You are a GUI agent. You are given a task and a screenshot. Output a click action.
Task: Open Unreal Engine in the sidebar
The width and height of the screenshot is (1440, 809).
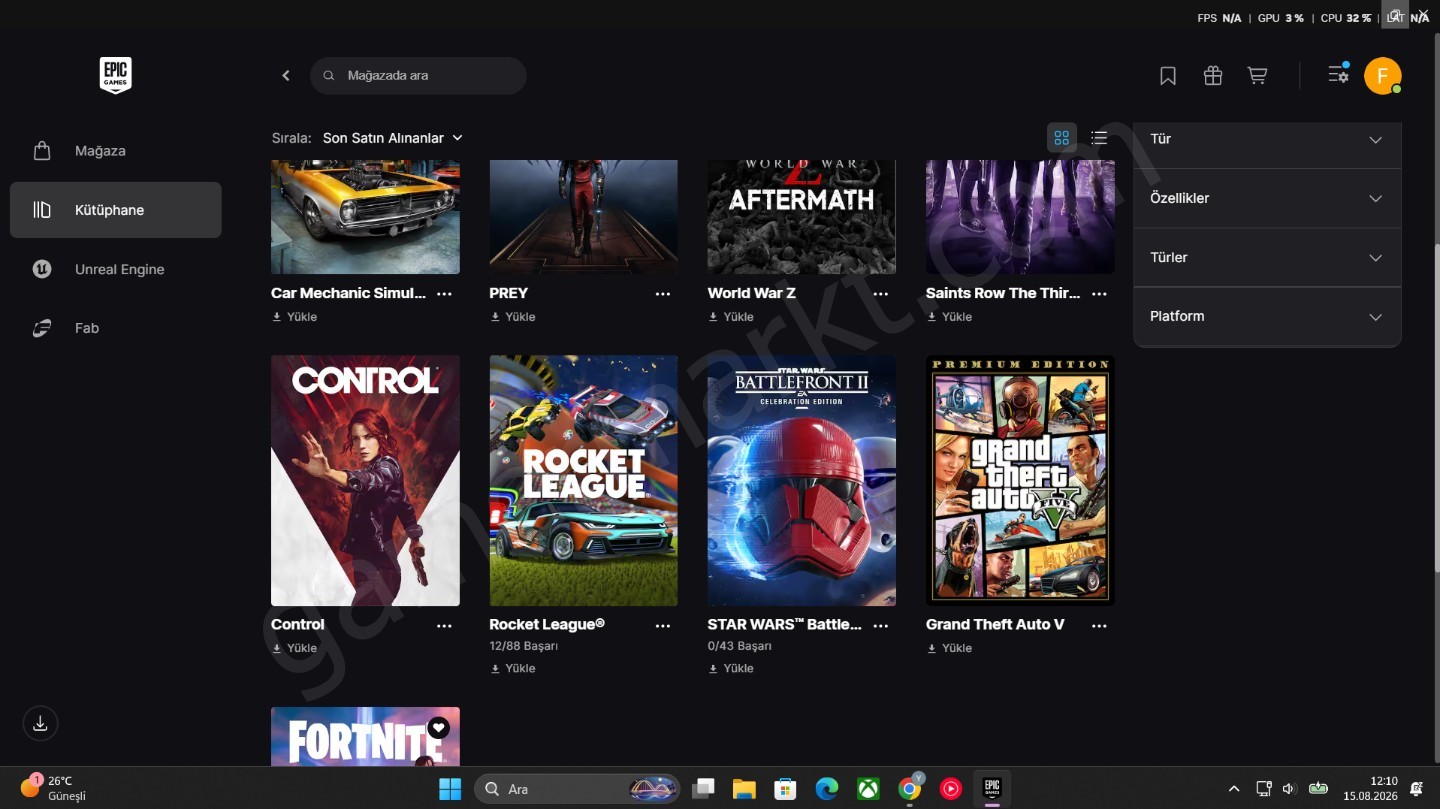click(116, 269)
